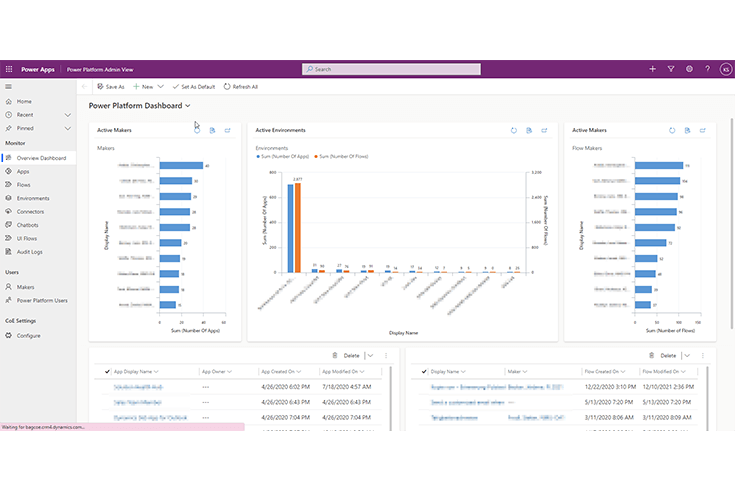This screenshot has width=735, height=492.
Task: Open the Flow Created On column menu
Action: (x=623, y=372)
